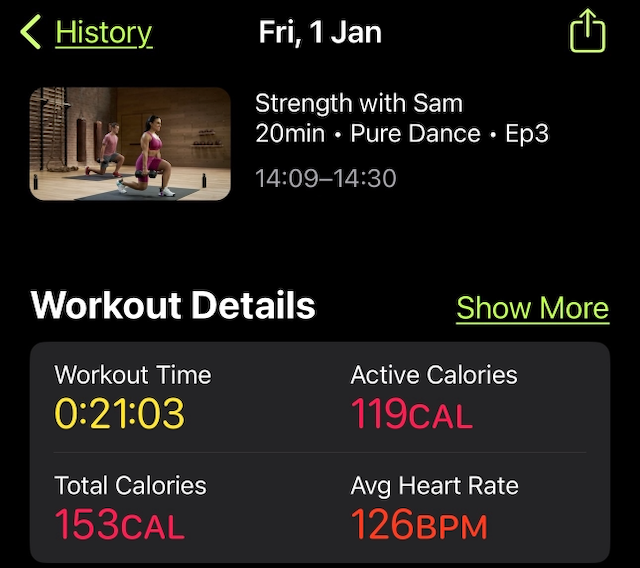Open the Strength with Sam thumbnail
This screenshot has height=568, width=640.
(130, 144)
